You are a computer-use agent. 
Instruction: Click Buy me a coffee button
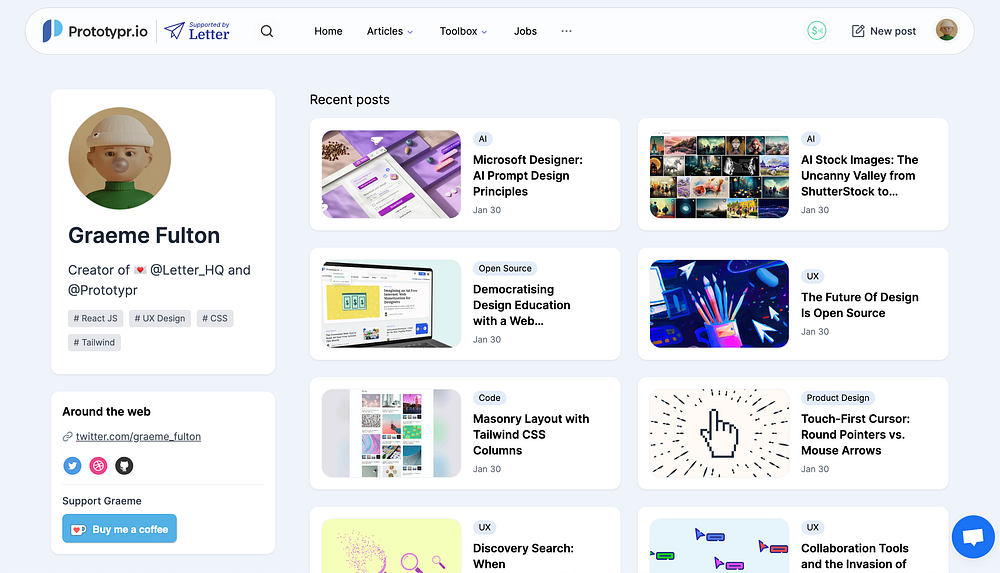119,529
